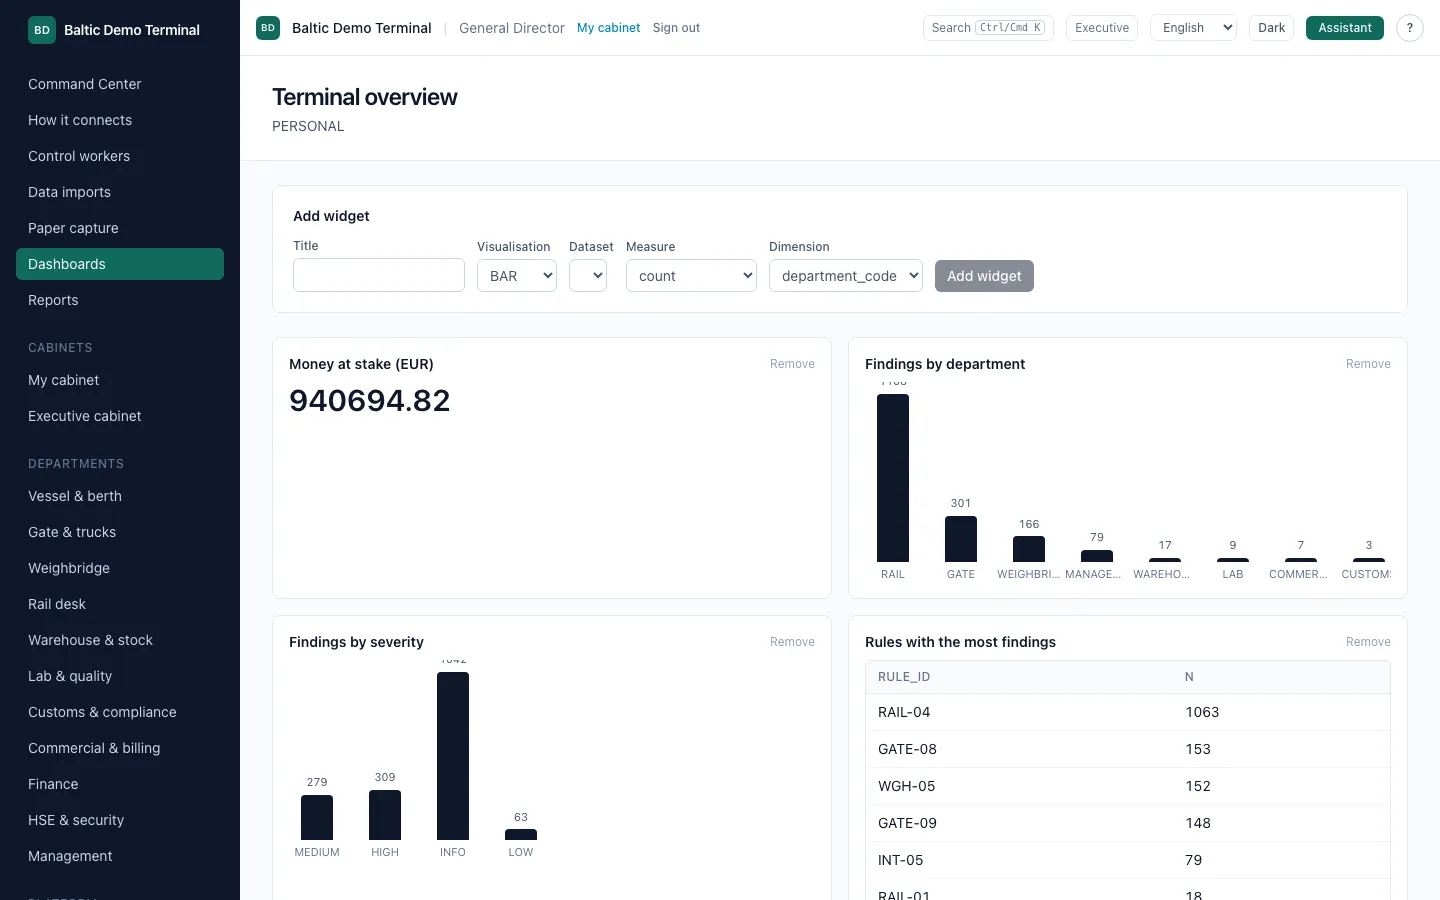Navigate to Data imports

click(x=120, y=192)
